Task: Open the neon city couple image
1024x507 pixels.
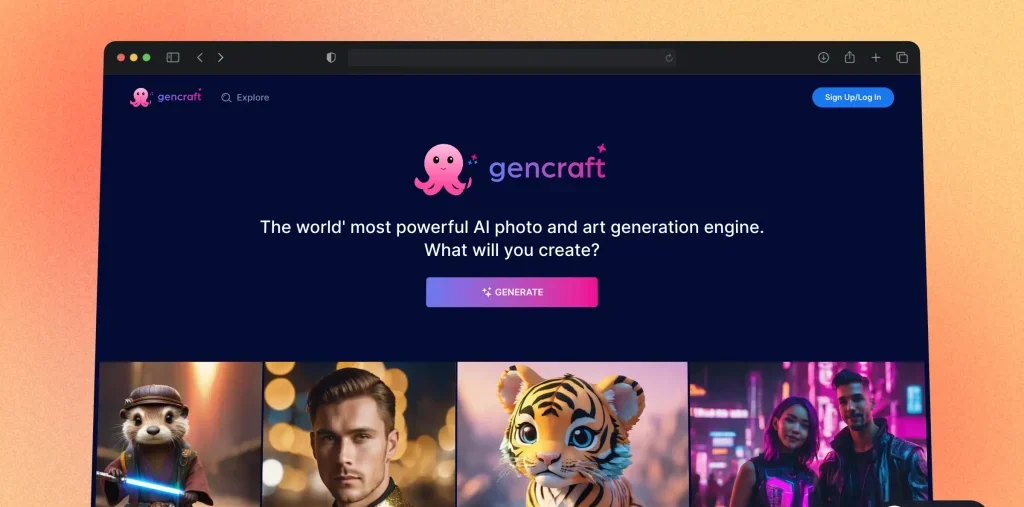Action: coord(808,434)
